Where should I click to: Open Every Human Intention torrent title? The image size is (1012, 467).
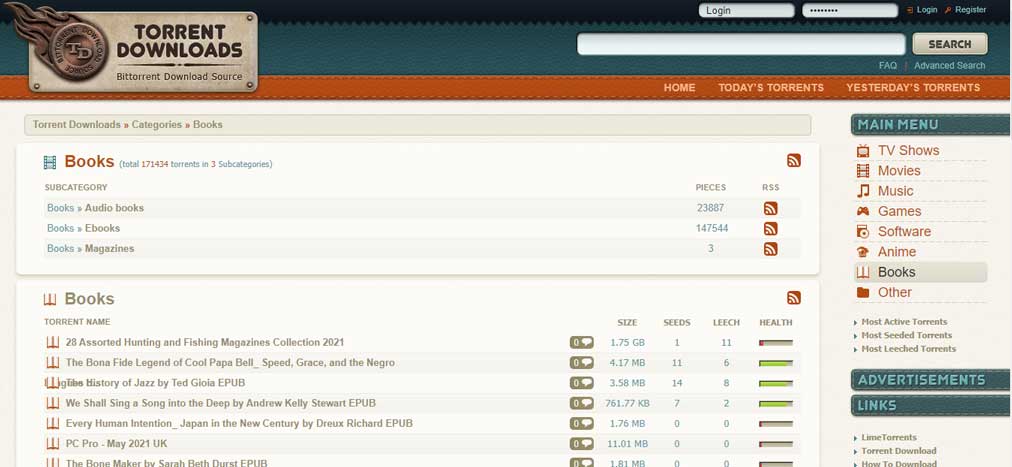239,424
